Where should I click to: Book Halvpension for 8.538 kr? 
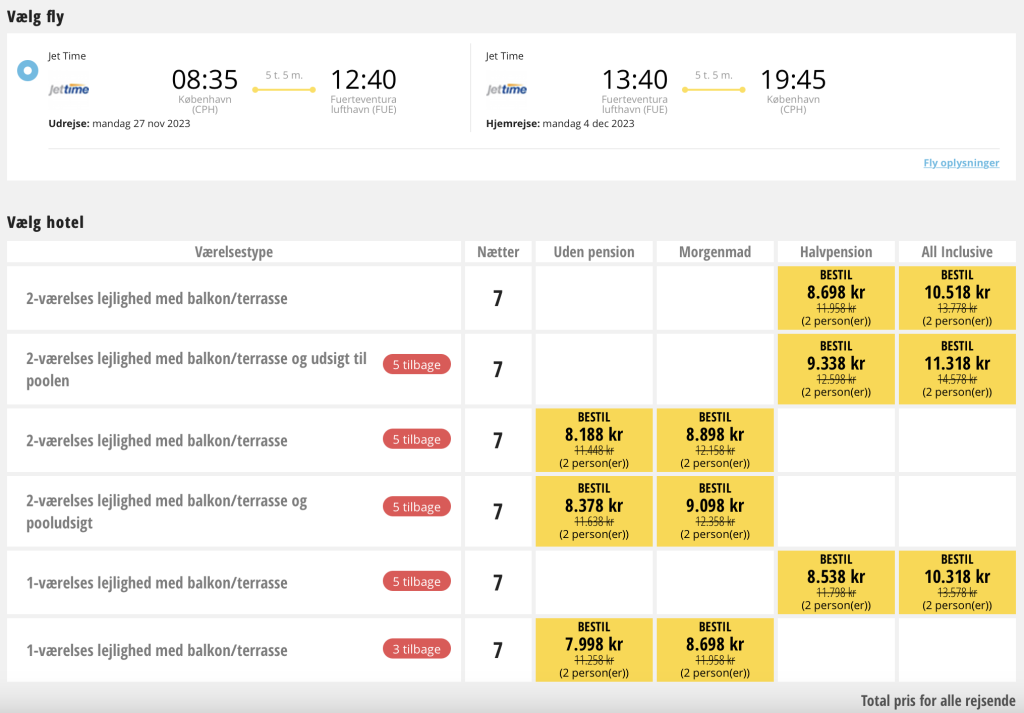836,582
